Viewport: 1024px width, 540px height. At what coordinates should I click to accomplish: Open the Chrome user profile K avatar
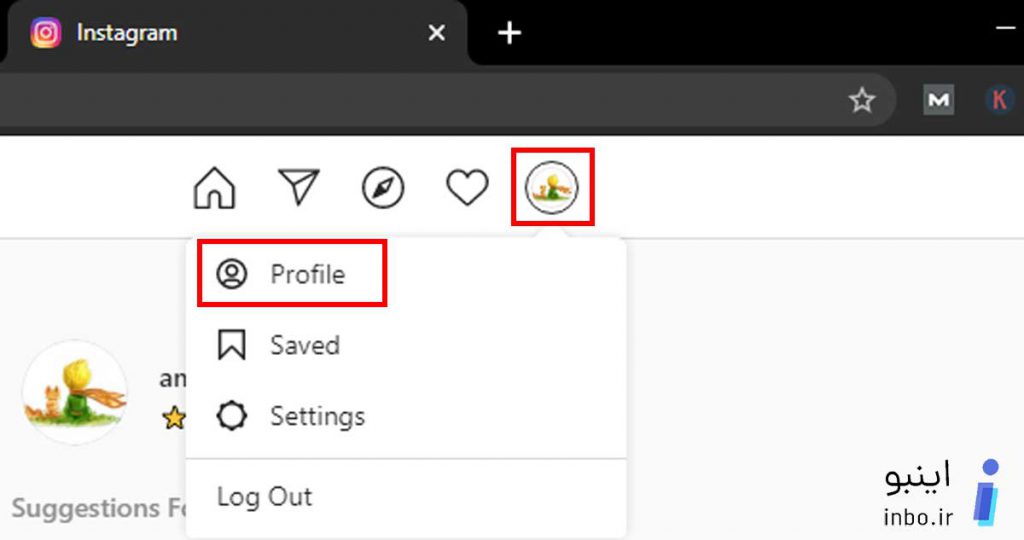point(999,100)
